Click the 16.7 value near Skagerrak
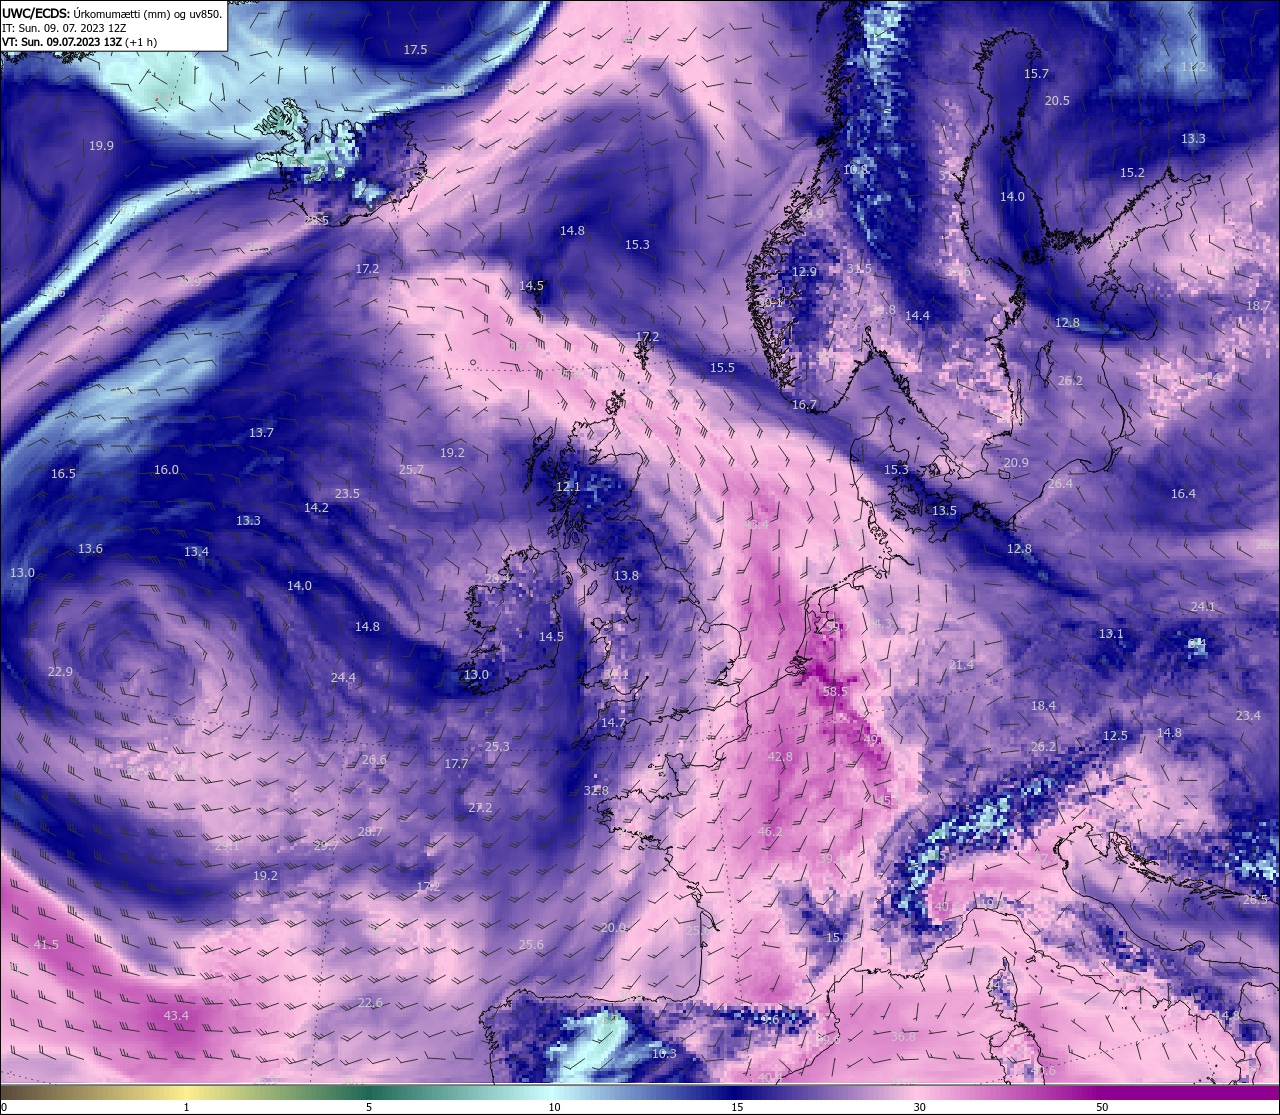 [804, 405]
